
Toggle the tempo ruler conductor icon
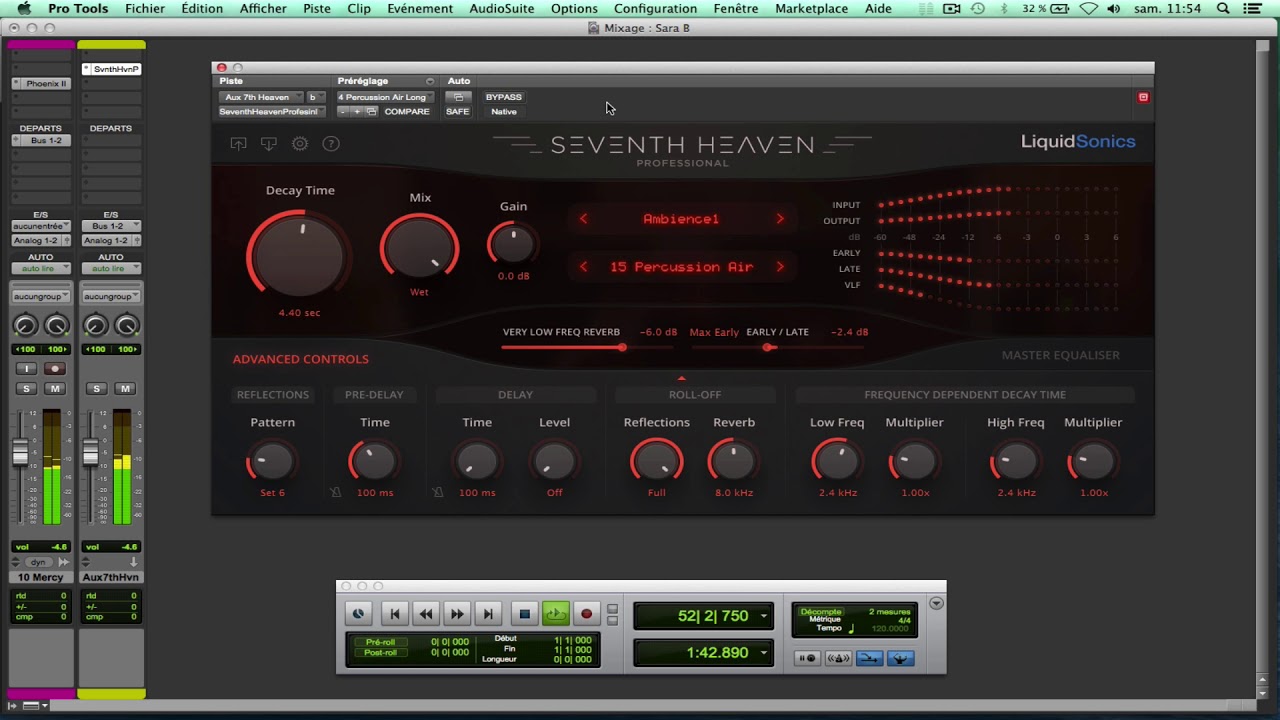click(x=900, y=658)
